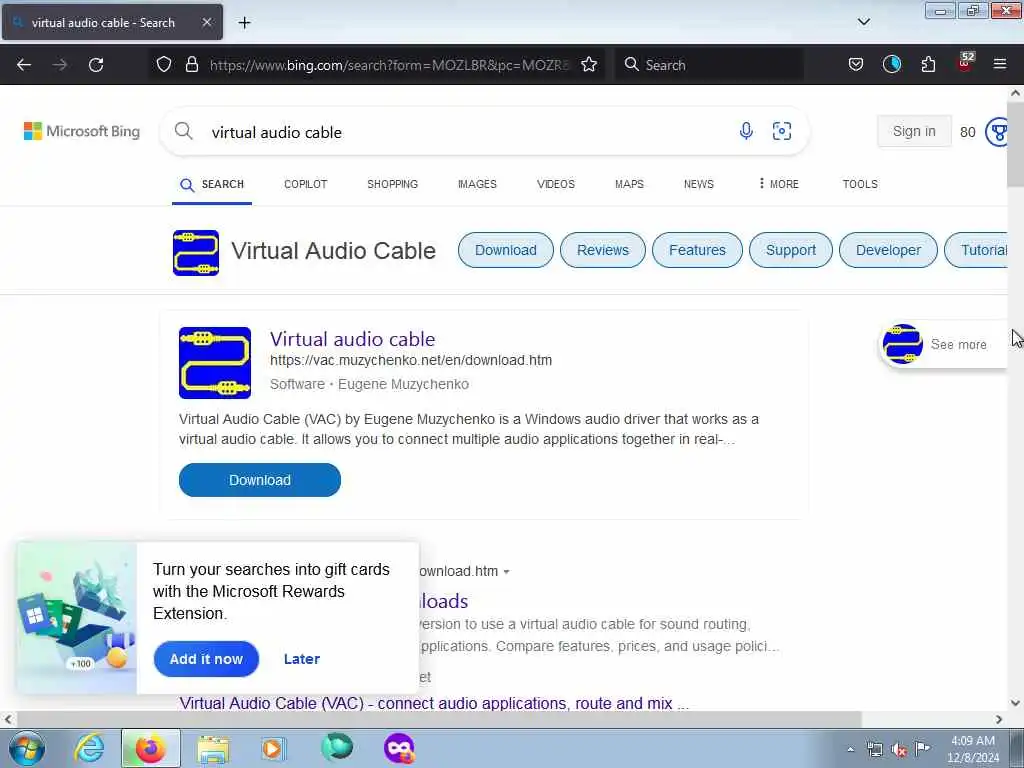Reload the current Bing page

point(96,65)
